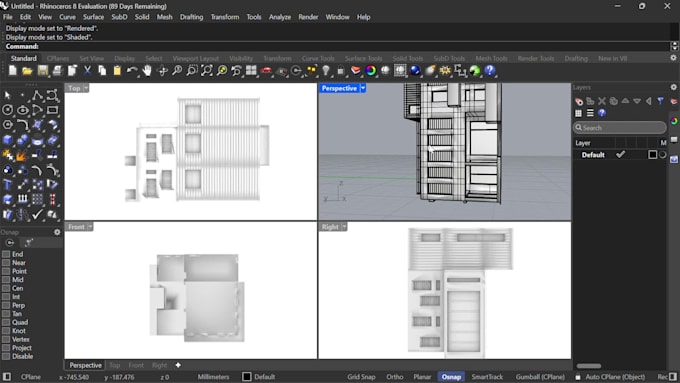Select the Polyline tool in left sidebar

pos(37,95)
